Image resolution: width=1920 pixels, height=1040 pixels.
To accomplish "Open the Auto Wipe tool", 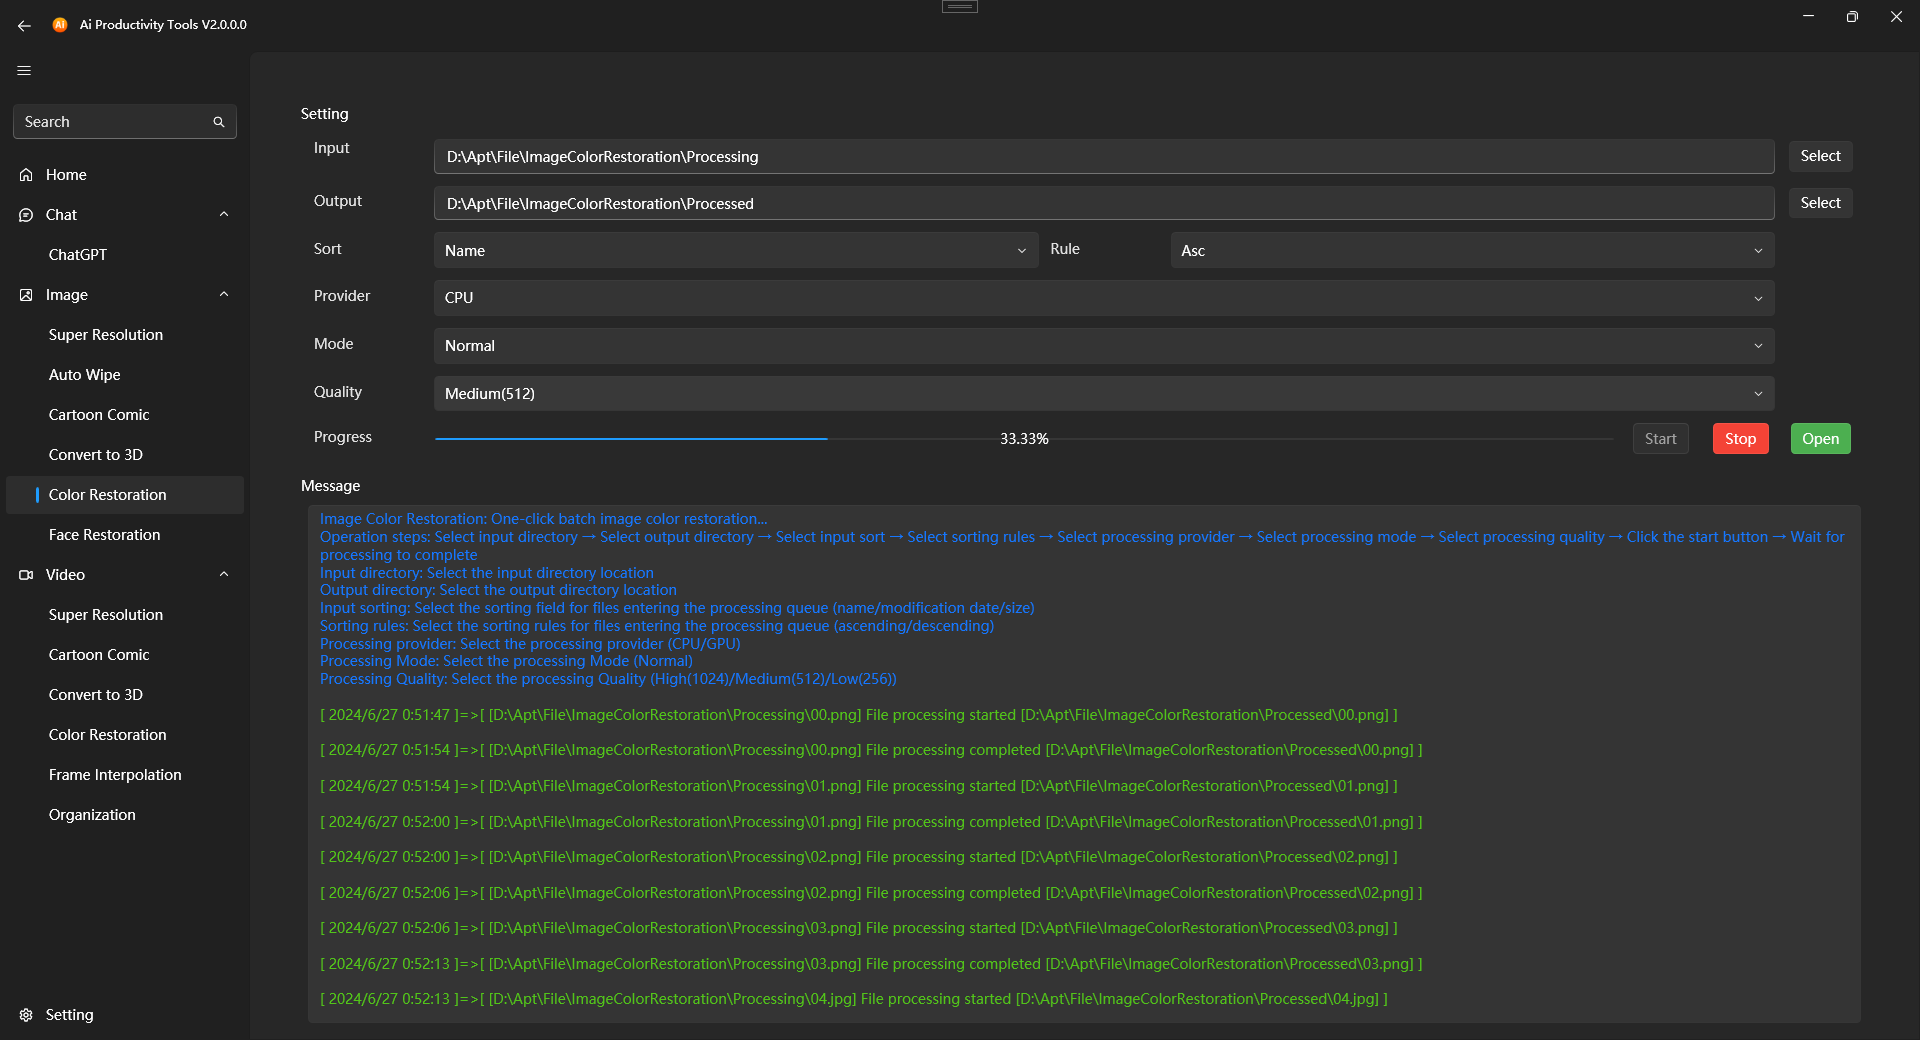I will (125, 375).
